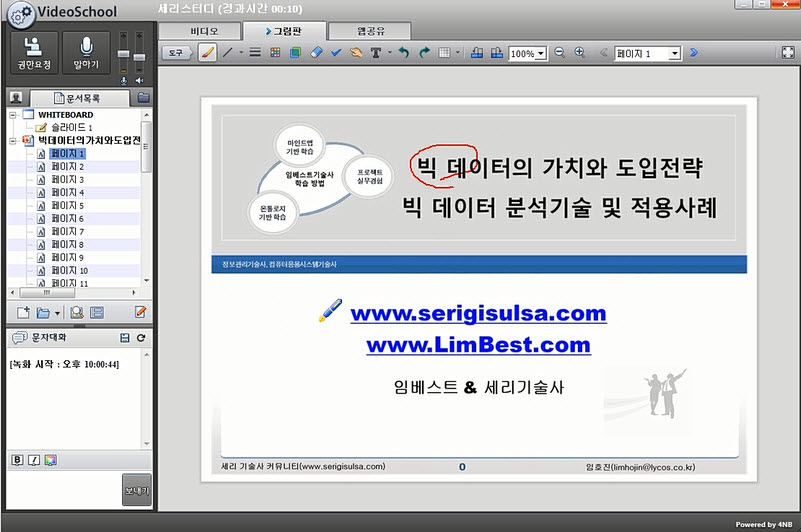Select 페이지 8 in document tree
Viewport: 801px width, 532px height.
click(67, 244)
